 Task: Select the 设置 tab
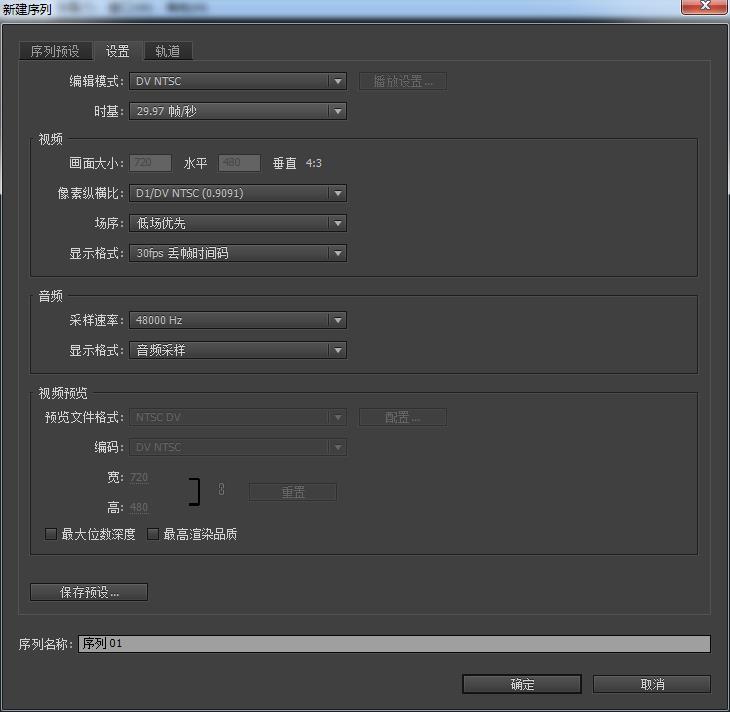point(117,51)
